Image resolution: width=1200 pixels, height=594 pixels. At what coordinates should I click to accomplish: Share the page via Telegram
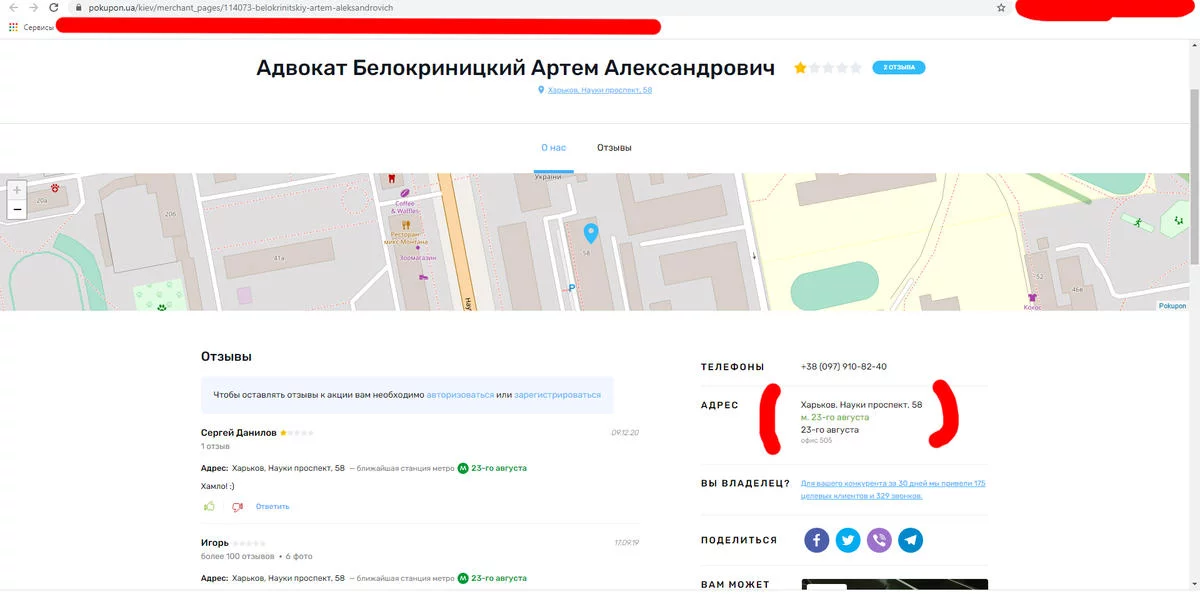(x=910, y=540)
